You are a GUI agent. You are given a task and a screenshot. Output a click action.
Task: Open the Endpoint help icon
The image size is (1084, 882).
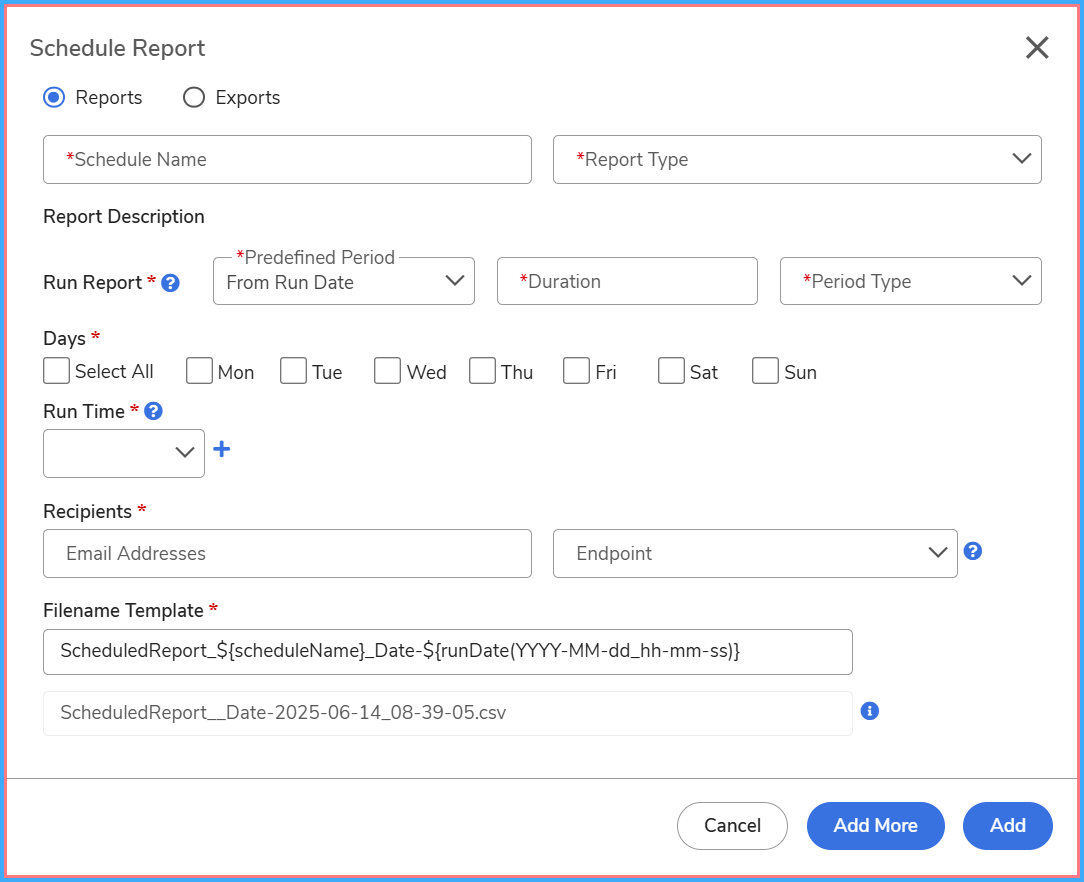pyautogui.click(x=973, y=551)
